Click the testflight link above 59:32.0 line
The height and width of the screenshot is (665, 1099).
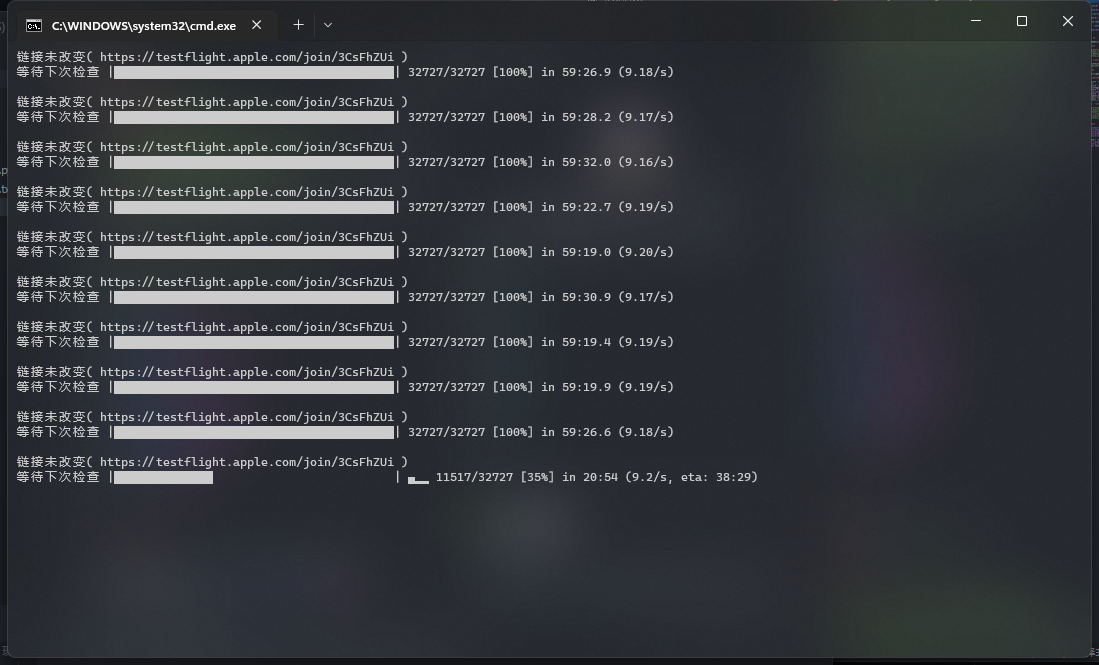[x=247, y=146]
